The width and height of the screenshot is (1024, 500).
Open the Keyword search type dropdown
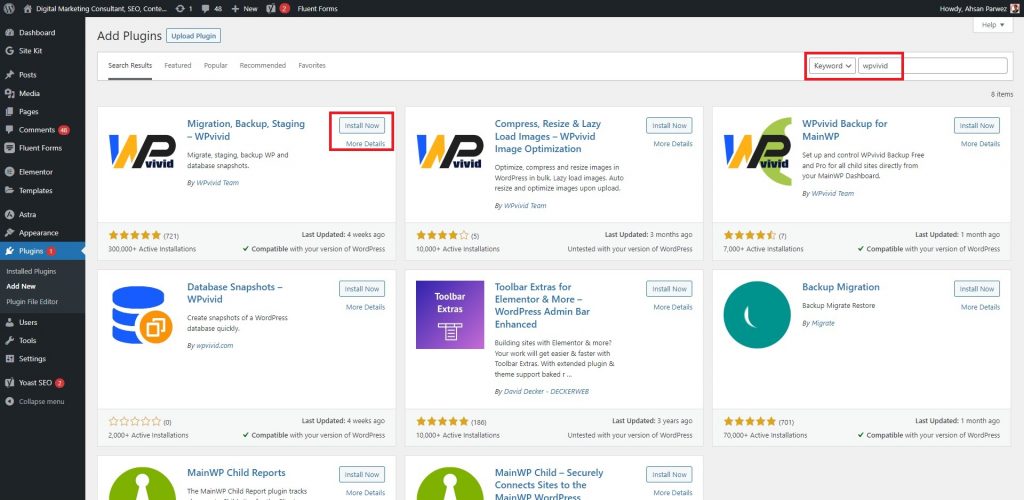pyautogui.click(x=832, y=66)
